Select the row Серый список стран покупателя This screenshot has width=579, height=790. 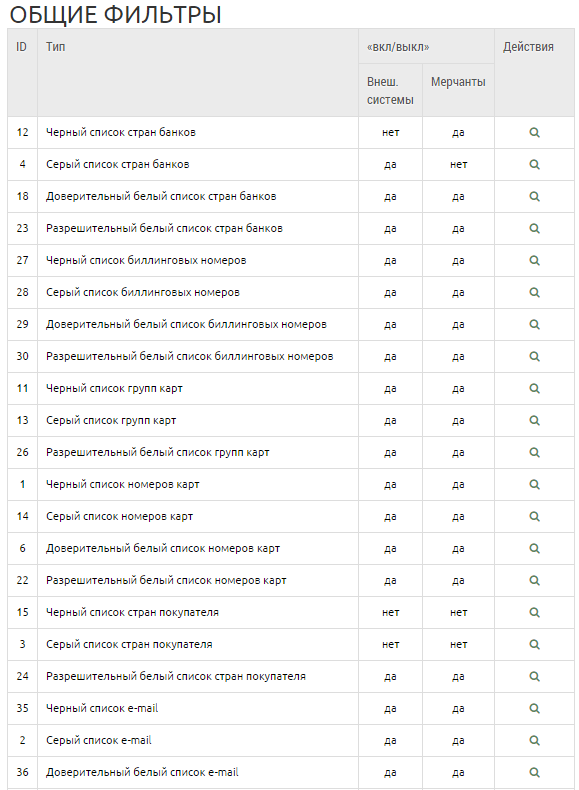click(x=291, y=644)
